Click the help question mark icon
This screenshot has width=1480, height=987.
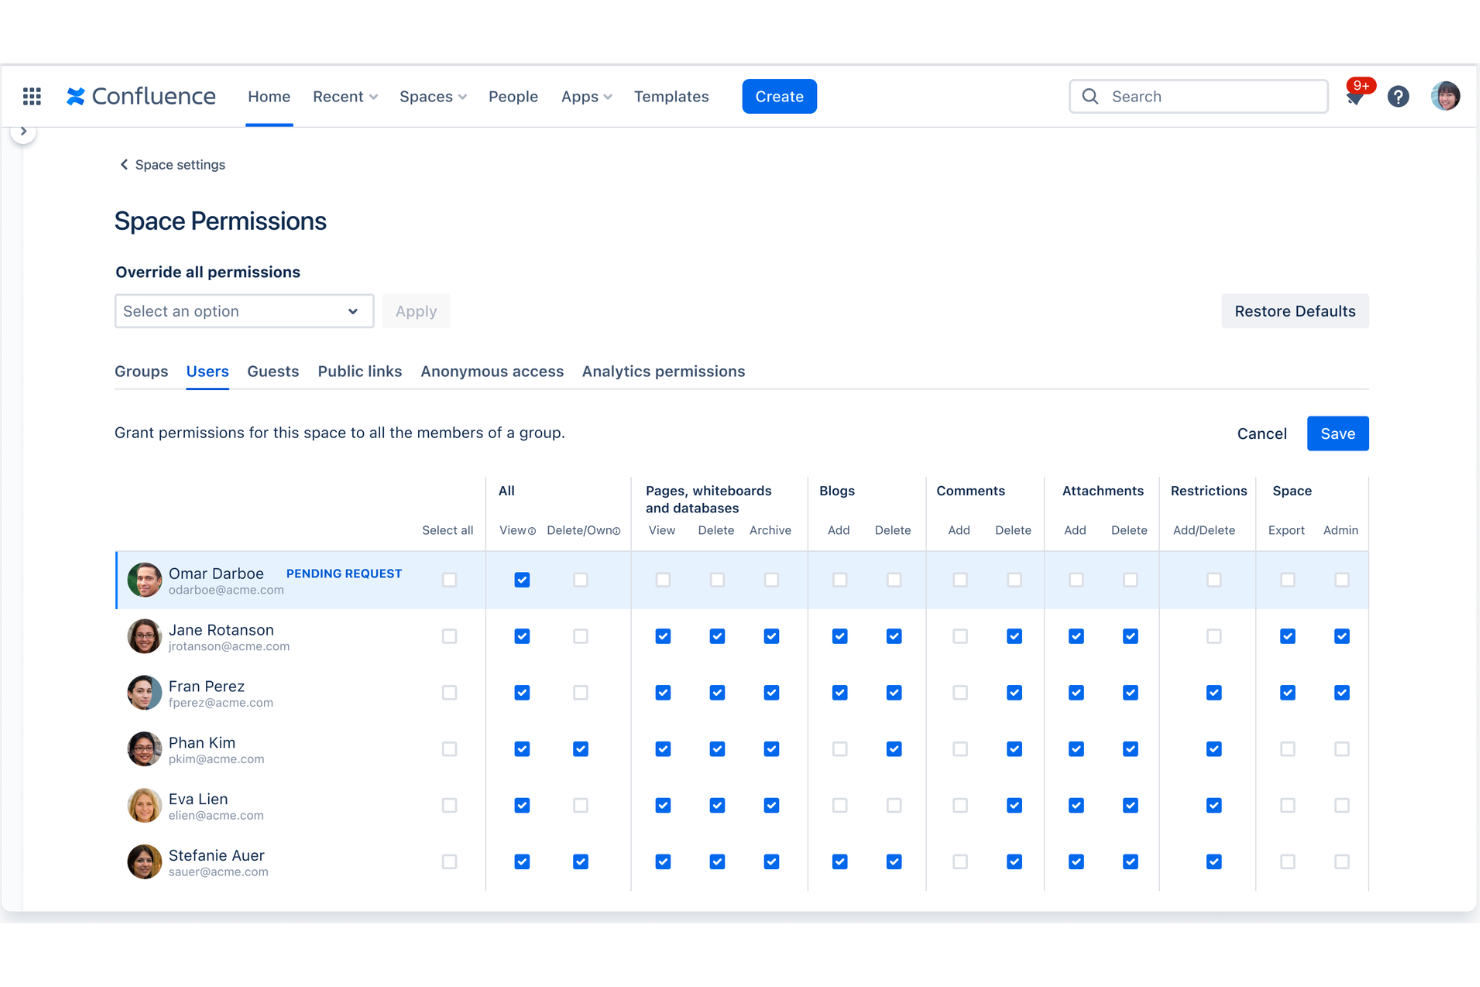click(1398, 96)
